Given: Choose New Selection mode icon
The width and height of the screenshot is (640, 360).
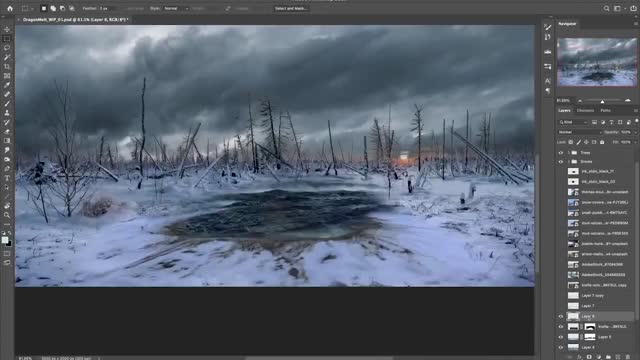Looking at the screenshot, I should click(x=44, y=8).
